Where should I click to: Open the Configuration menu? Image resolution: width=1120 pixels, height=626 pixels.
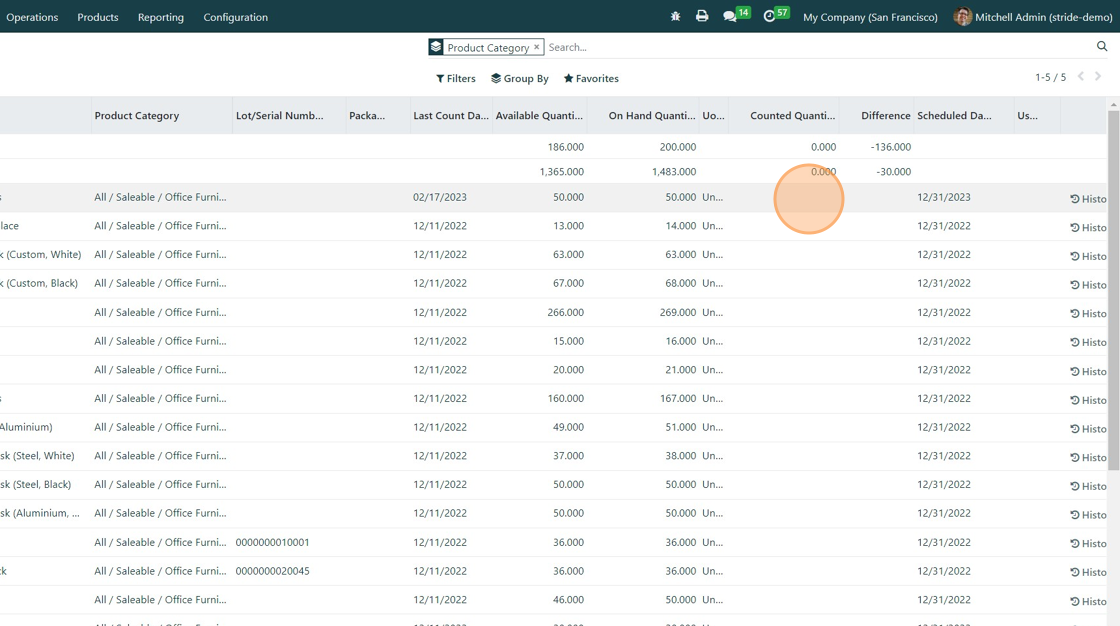coord(235,17)
